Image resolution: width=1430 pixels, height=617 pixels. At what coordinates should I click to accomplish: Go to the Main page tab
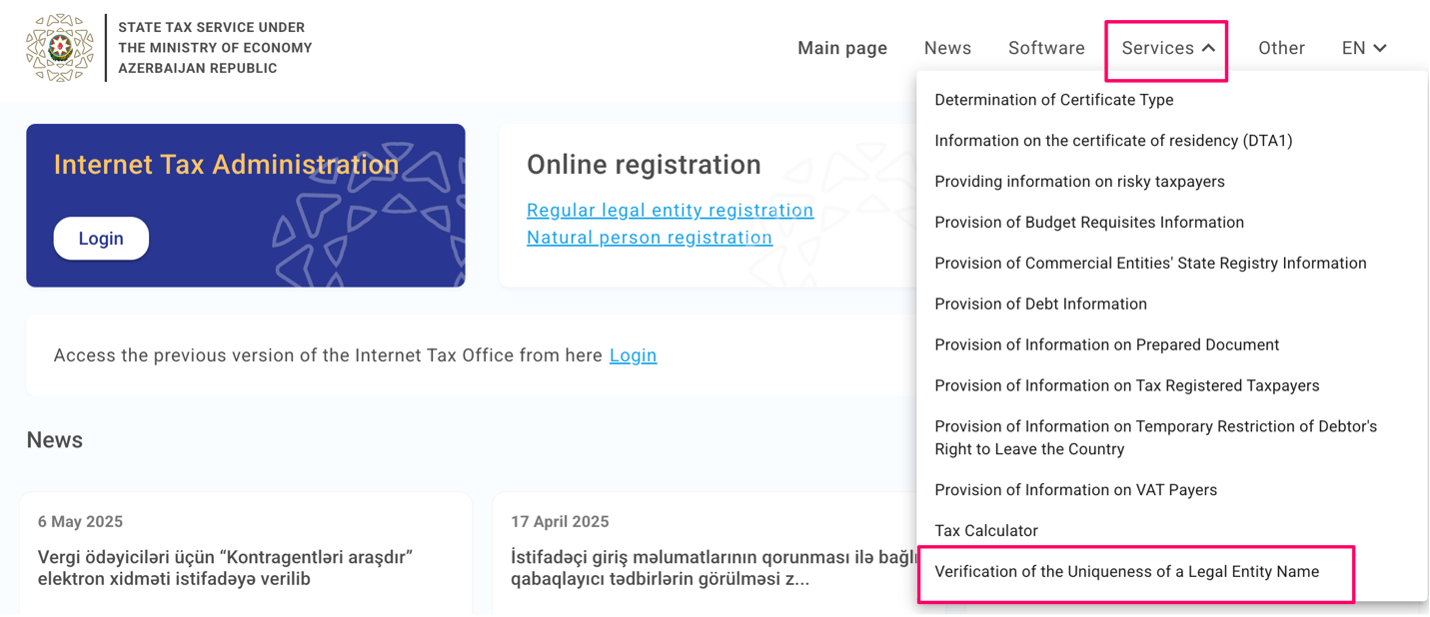pyautogui.click(x=842, y=48)
